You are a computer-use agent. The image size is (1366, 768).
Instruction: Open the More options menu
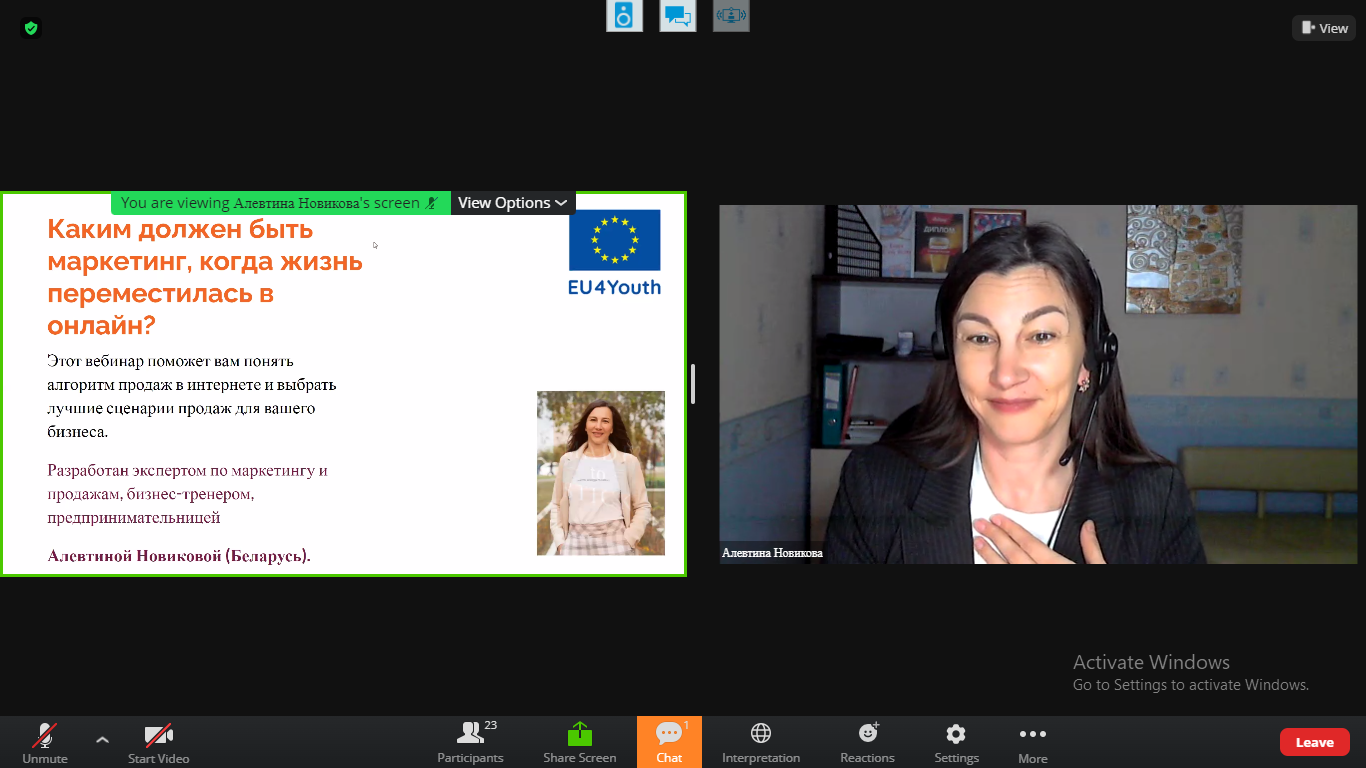(1032, 742)
